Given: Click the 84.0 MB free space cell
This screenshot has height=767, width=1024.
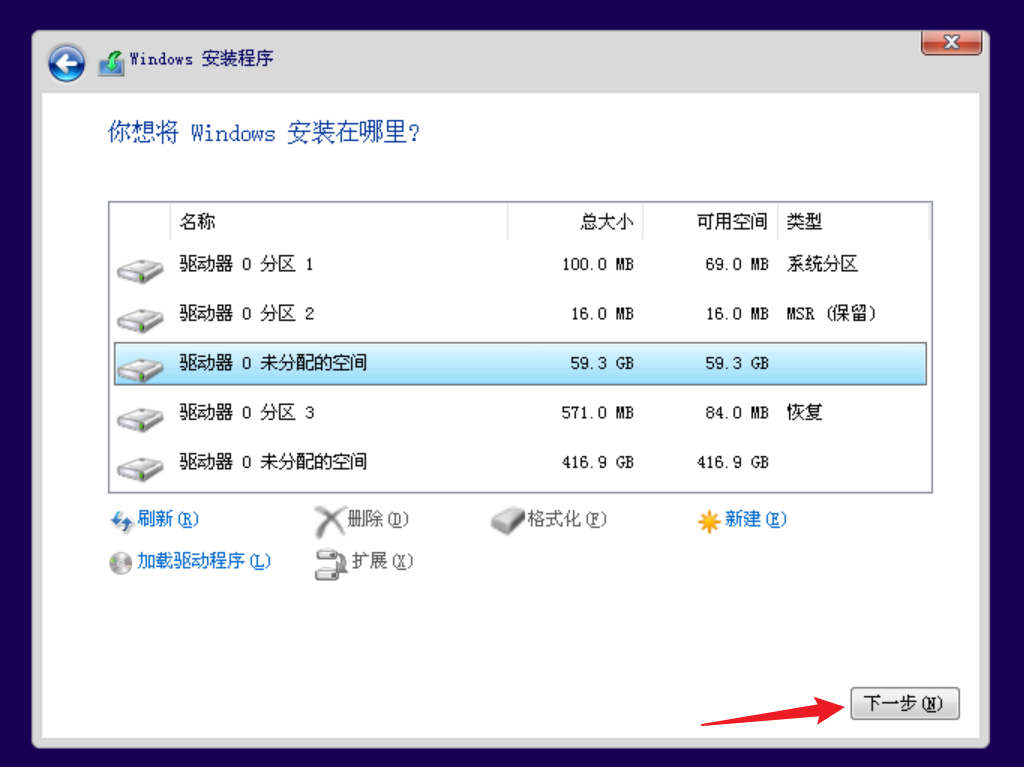Looking at the screenshot, I should pyautogui.click(x=737, y=413).
